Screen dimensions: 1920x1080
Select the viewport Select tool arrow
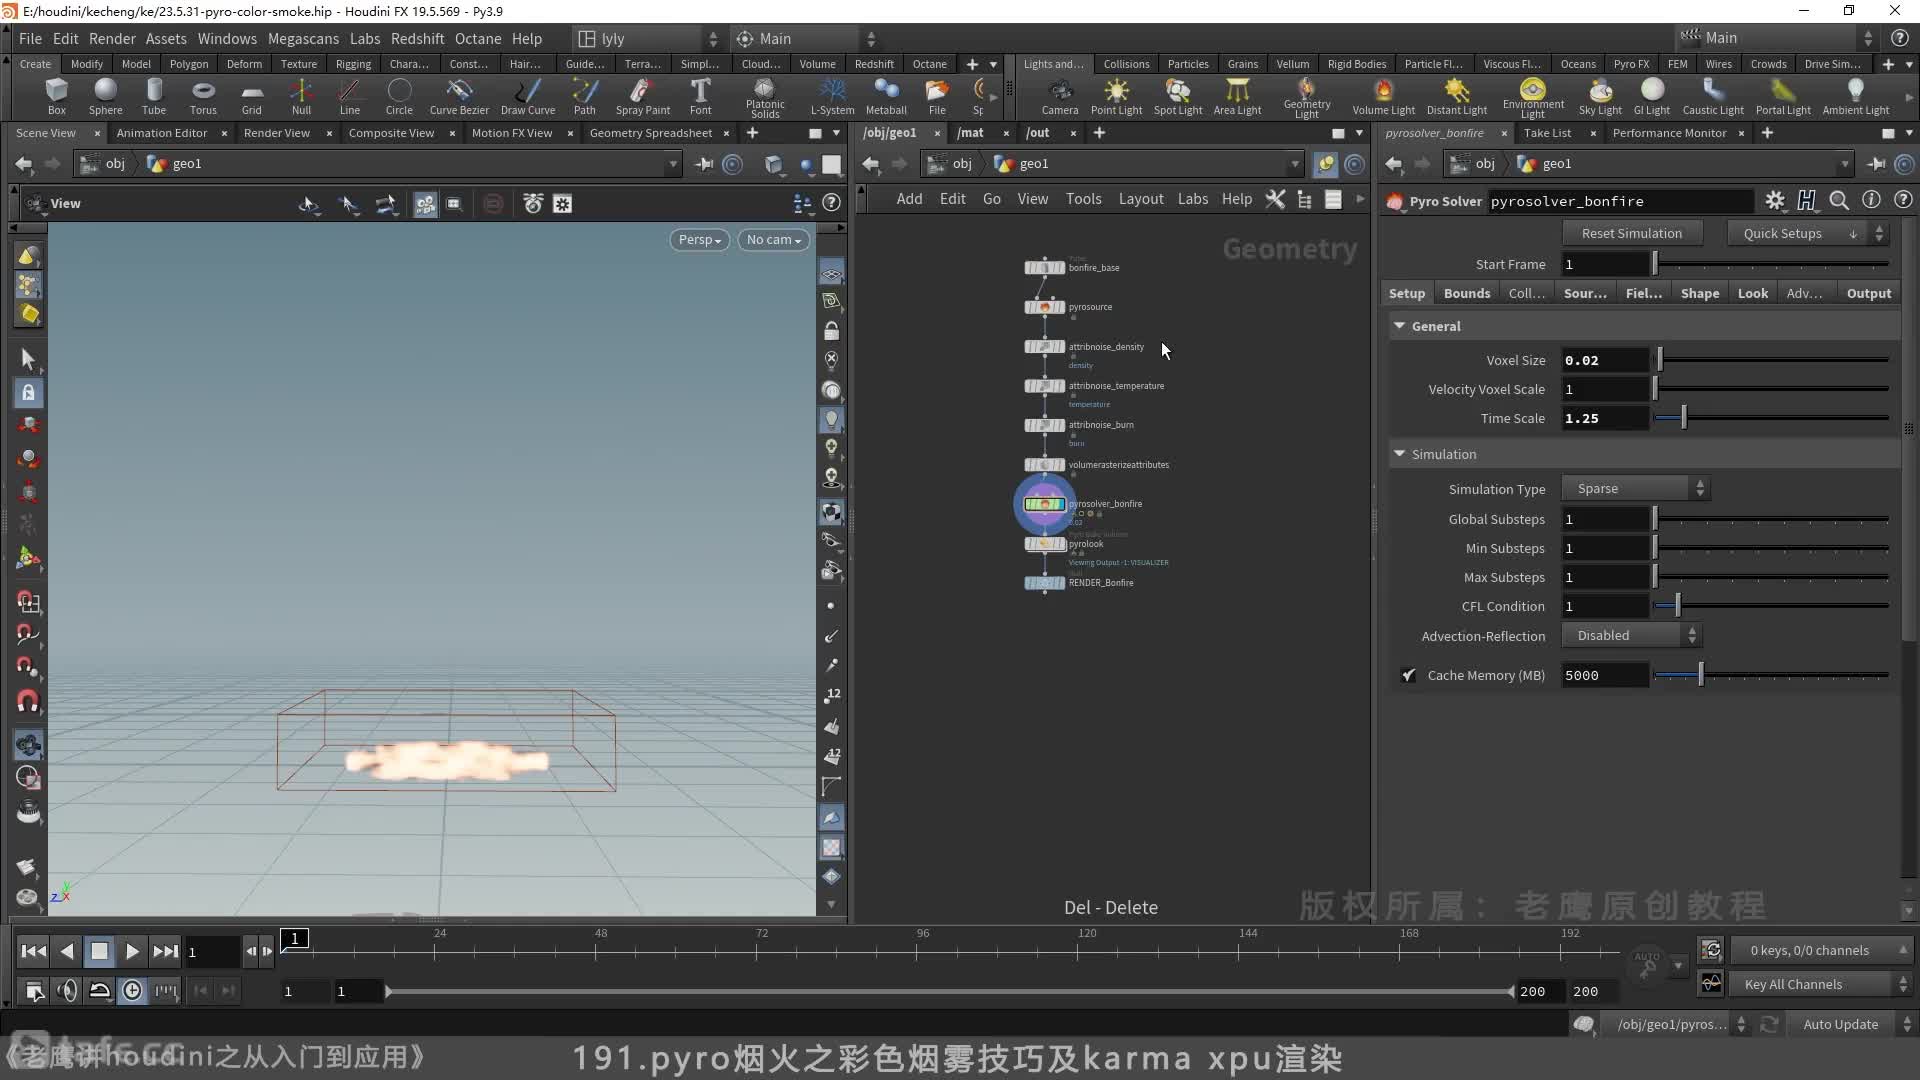coord(28,359)
